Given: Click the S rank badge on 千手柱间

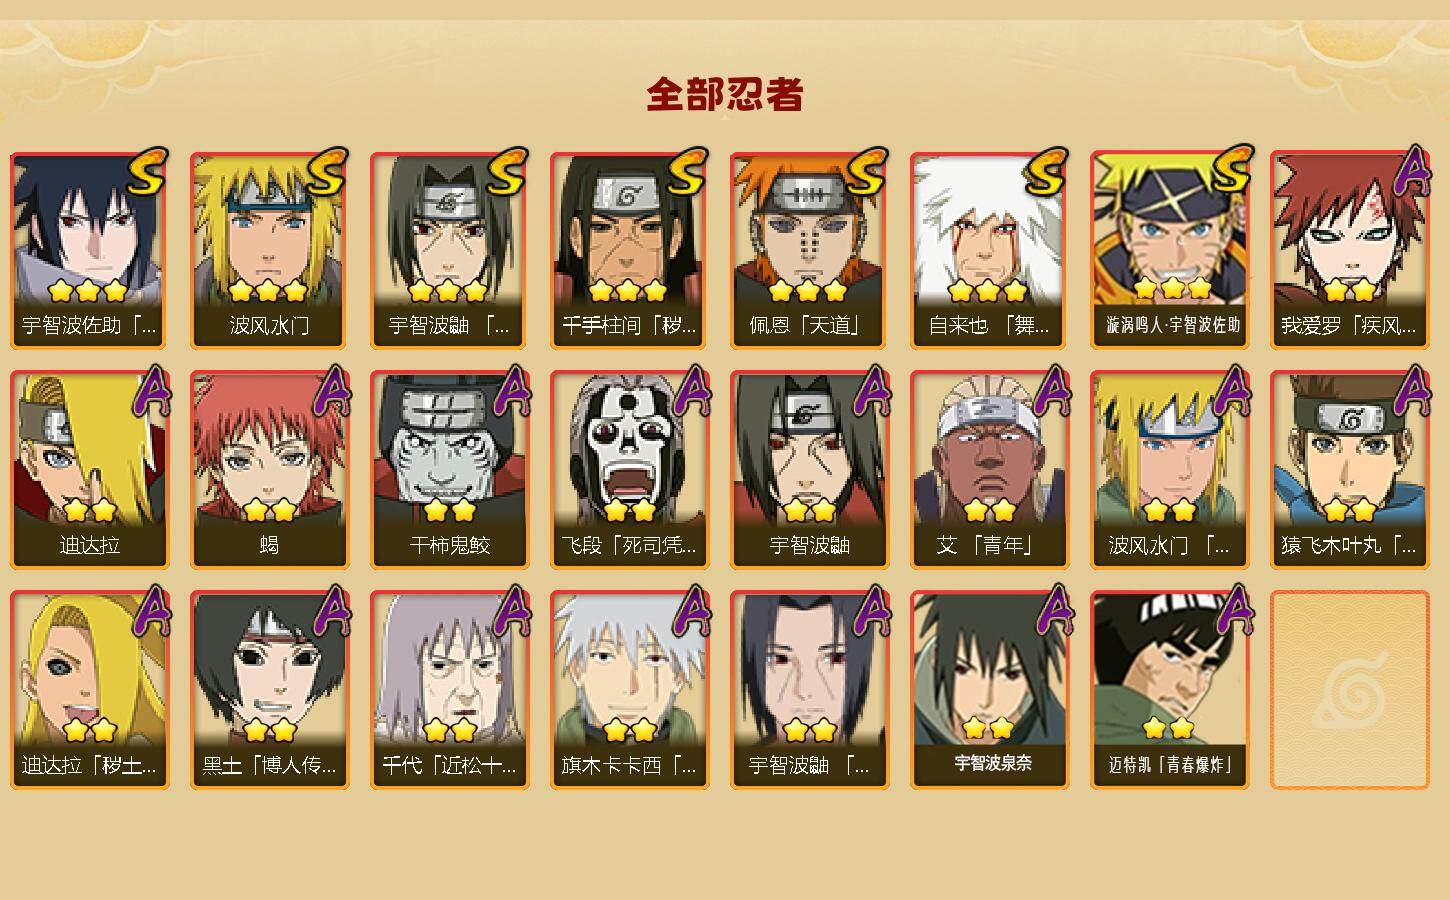Looking at the screenshot, I should tap(687, 173).
